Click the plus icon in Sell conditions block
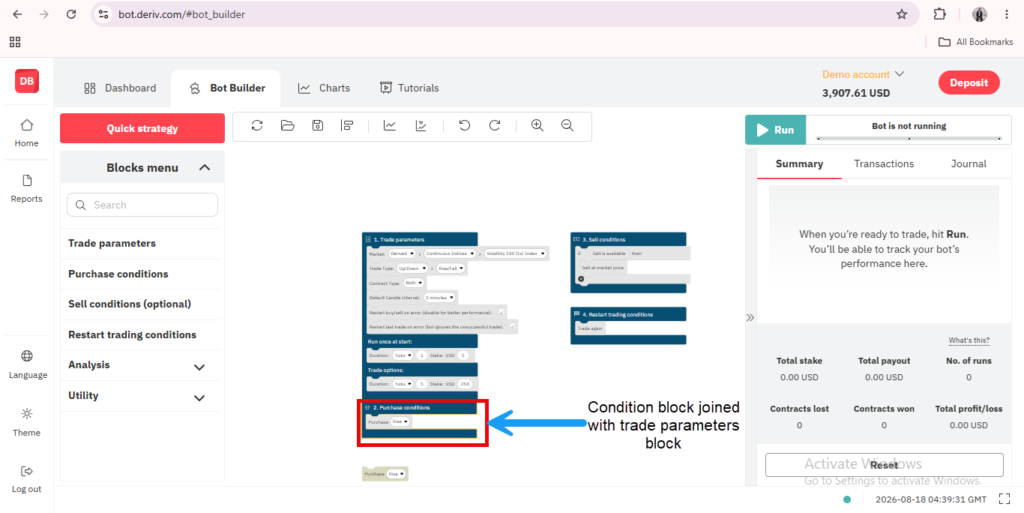Screen dimensions: 1024x513 pos(581,279)
